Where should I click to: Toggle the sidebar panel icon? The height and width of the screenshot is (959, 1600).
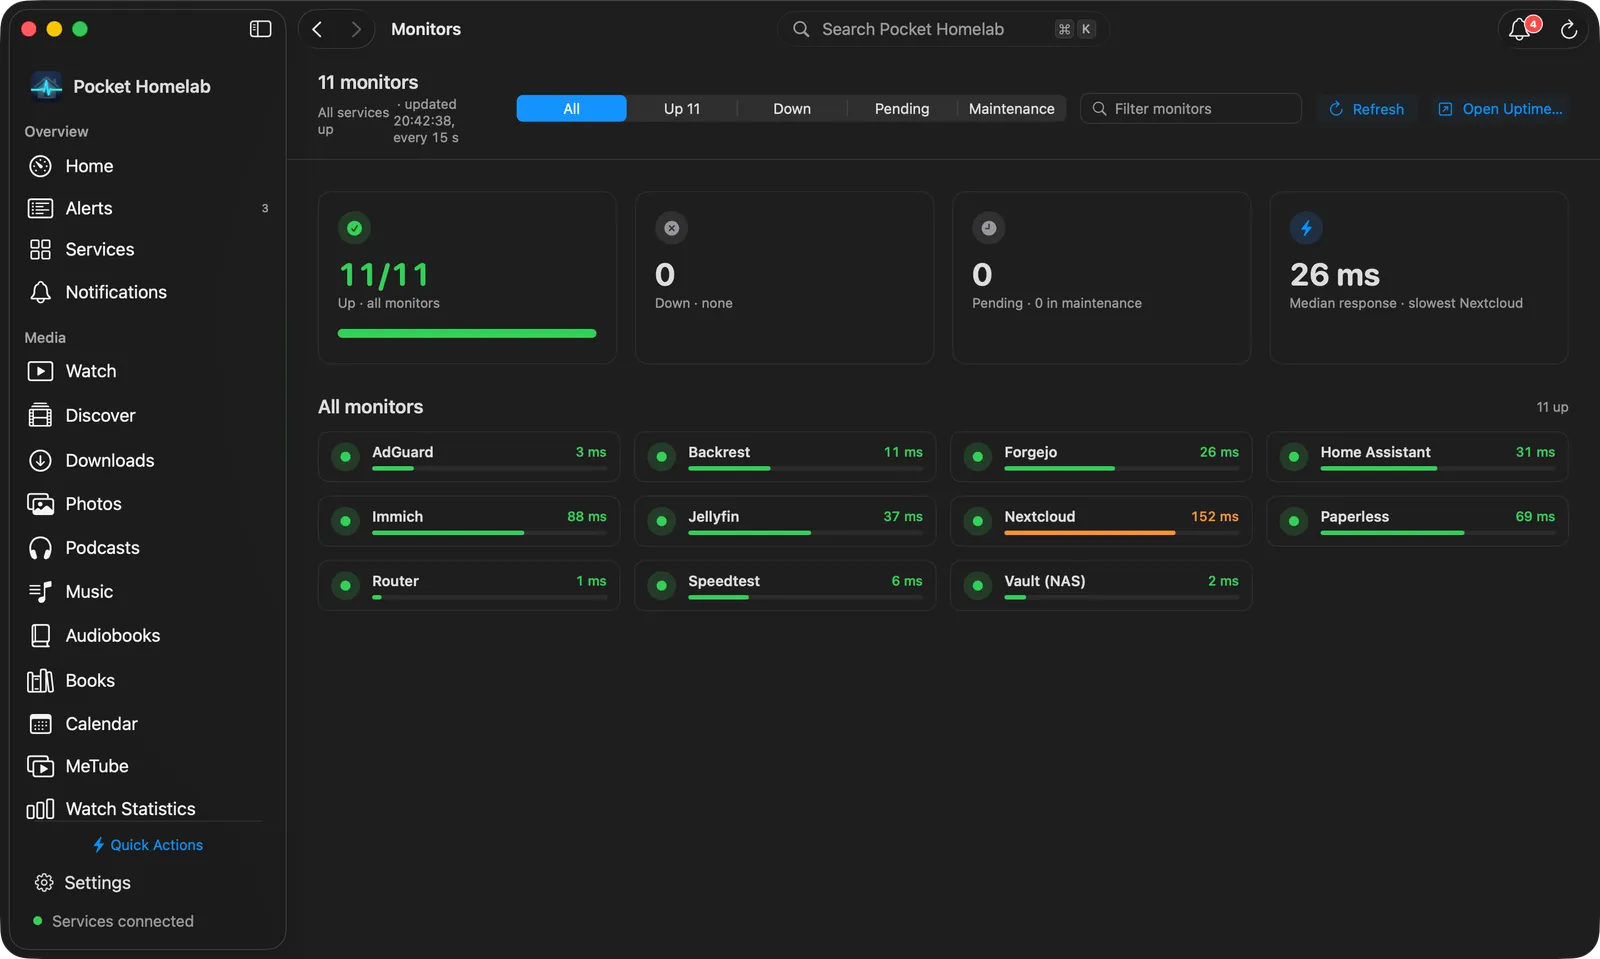[x=260, y=29]
